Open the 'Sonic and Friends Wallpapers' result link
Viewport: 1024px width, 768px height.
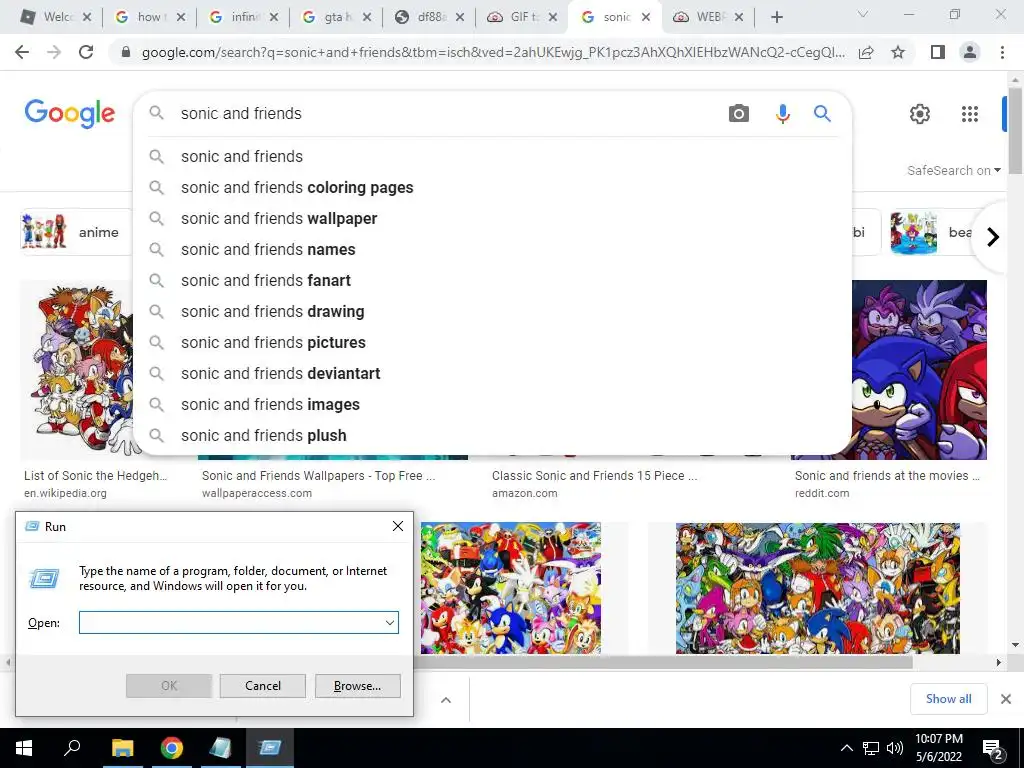318,476
